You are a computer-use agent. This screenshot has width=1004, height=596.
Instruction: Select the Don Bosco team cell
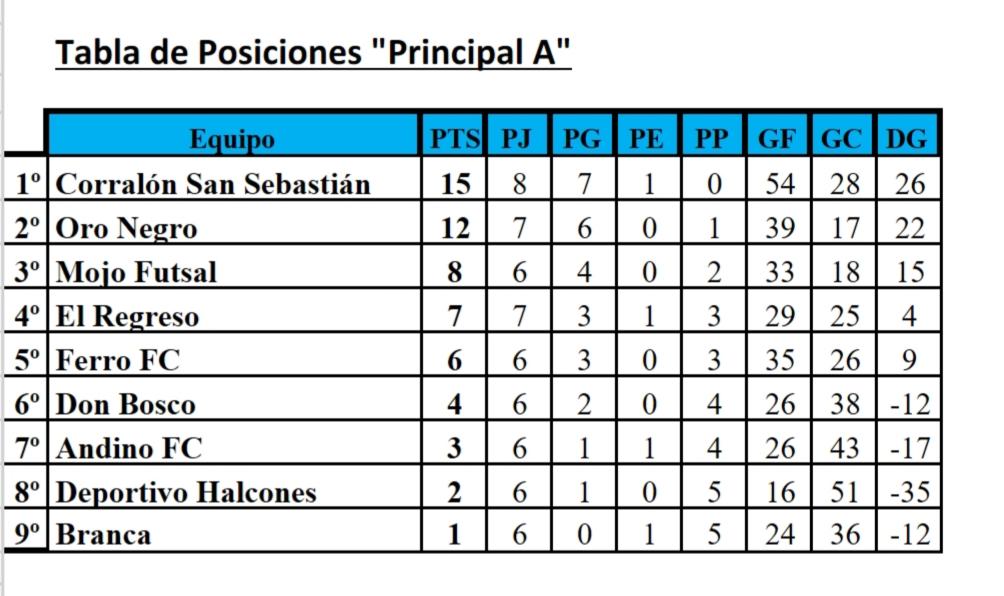click(126, 405)
